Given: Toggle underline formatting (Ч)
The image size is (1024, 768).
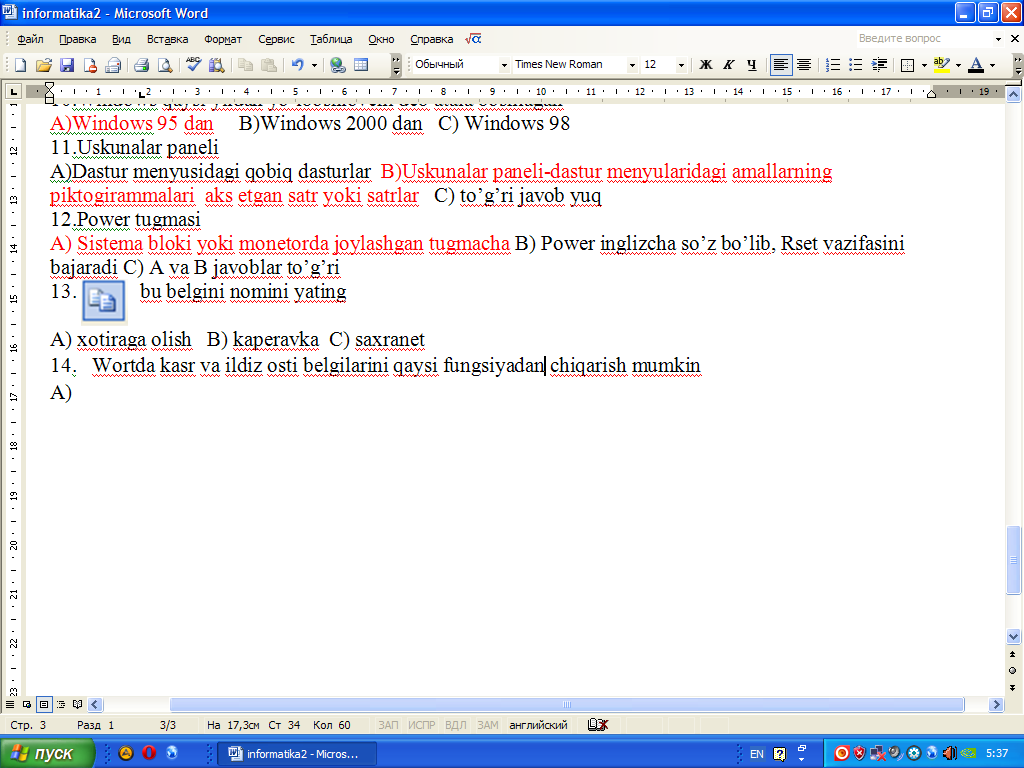Looking at the screenshot, I should click(752, 65).
